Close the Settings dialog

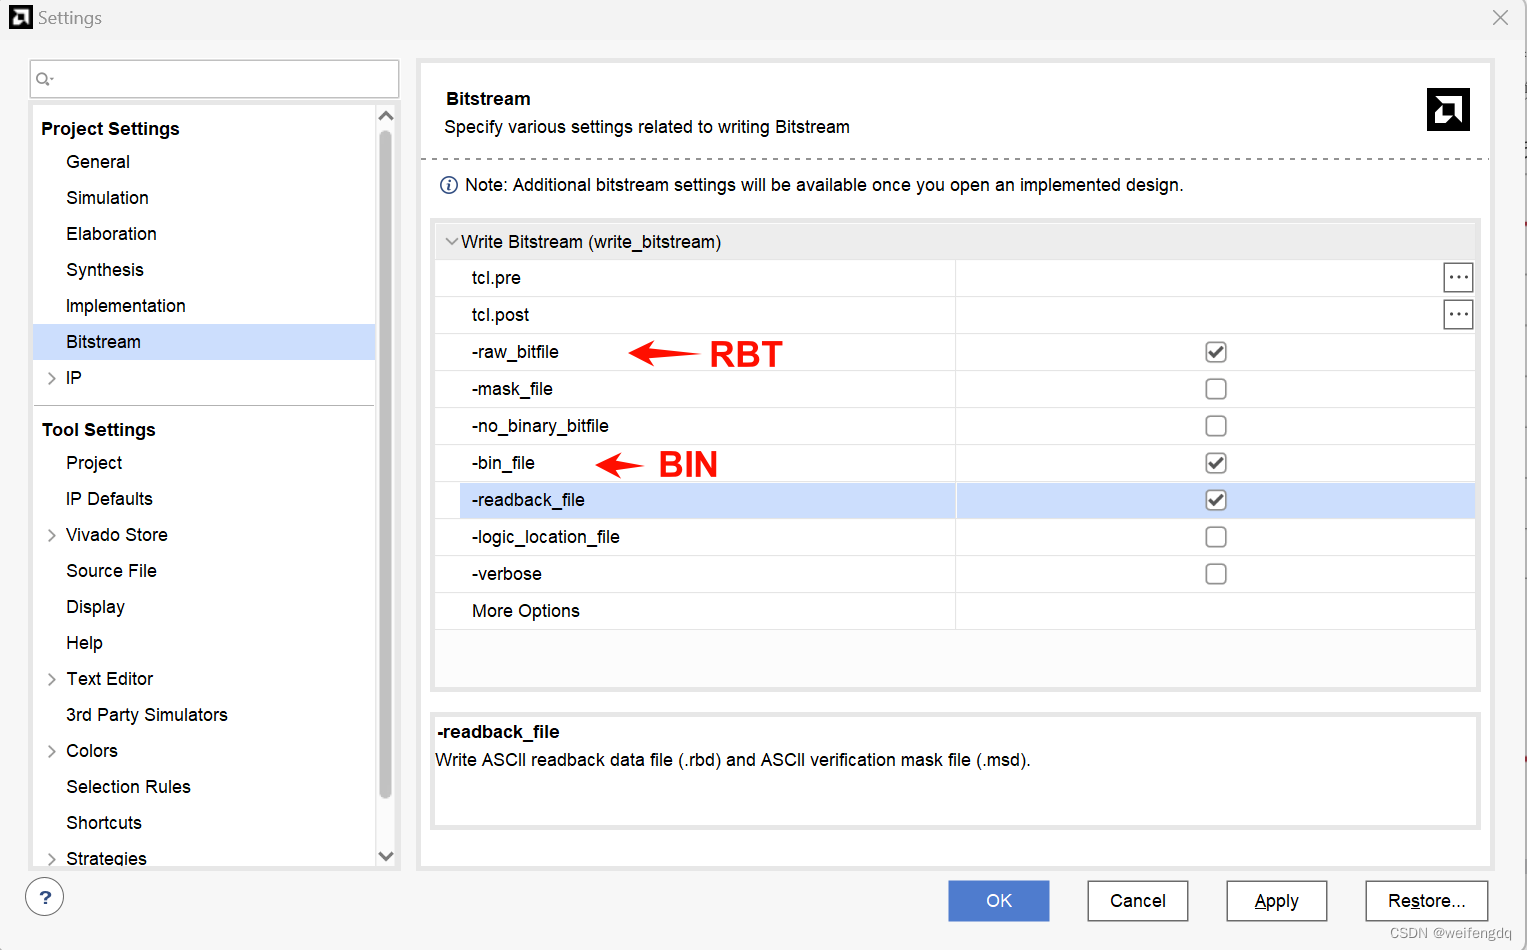[x=1500, y=18]
